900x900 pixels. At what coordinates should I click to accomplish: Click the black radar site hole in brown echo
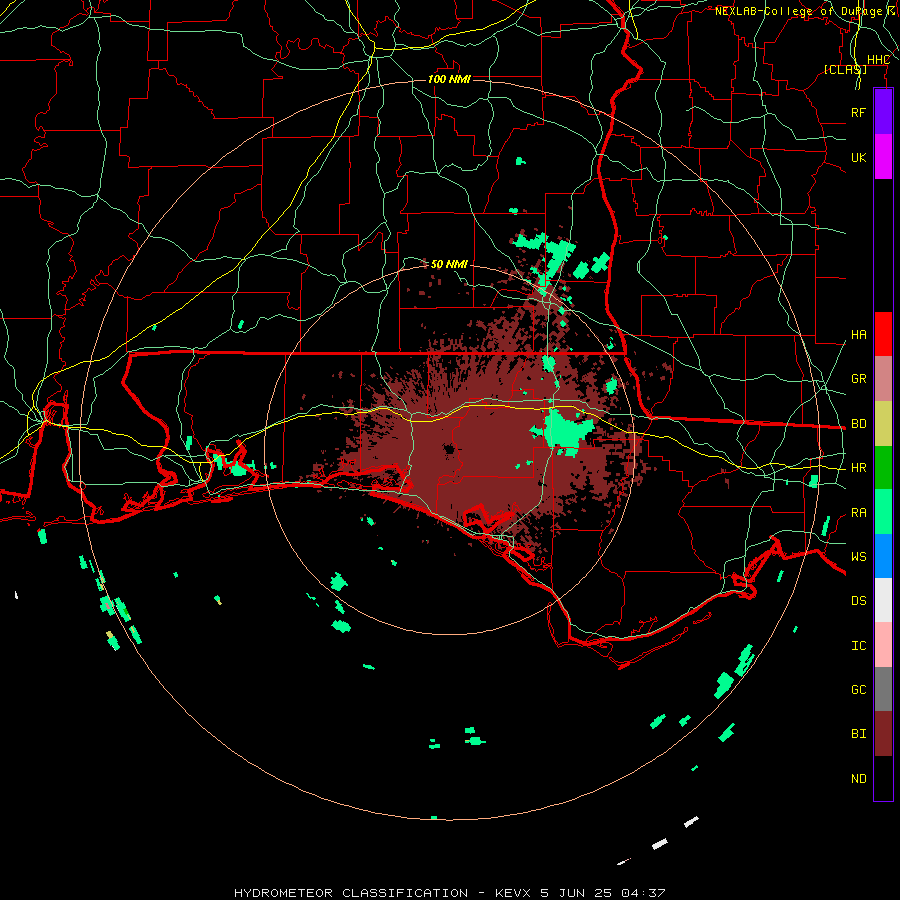[x=449, y=449]
